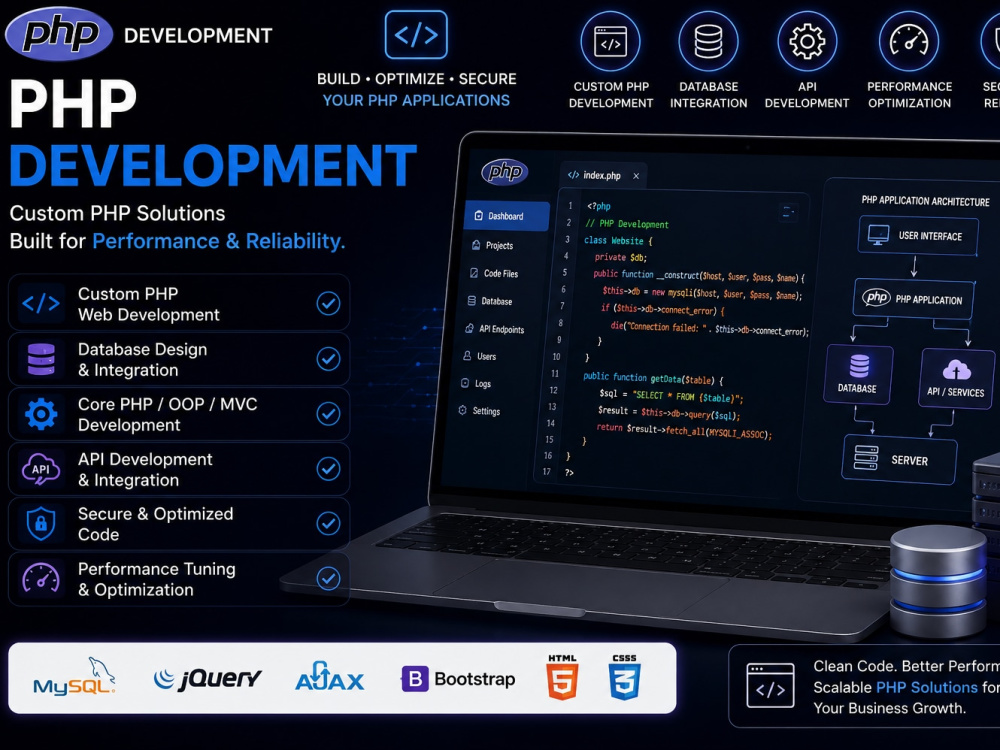Viewport: 1000px width, 750px height.
Task: Click the return $result->fetch_all line
Action: tap(684, 430)
